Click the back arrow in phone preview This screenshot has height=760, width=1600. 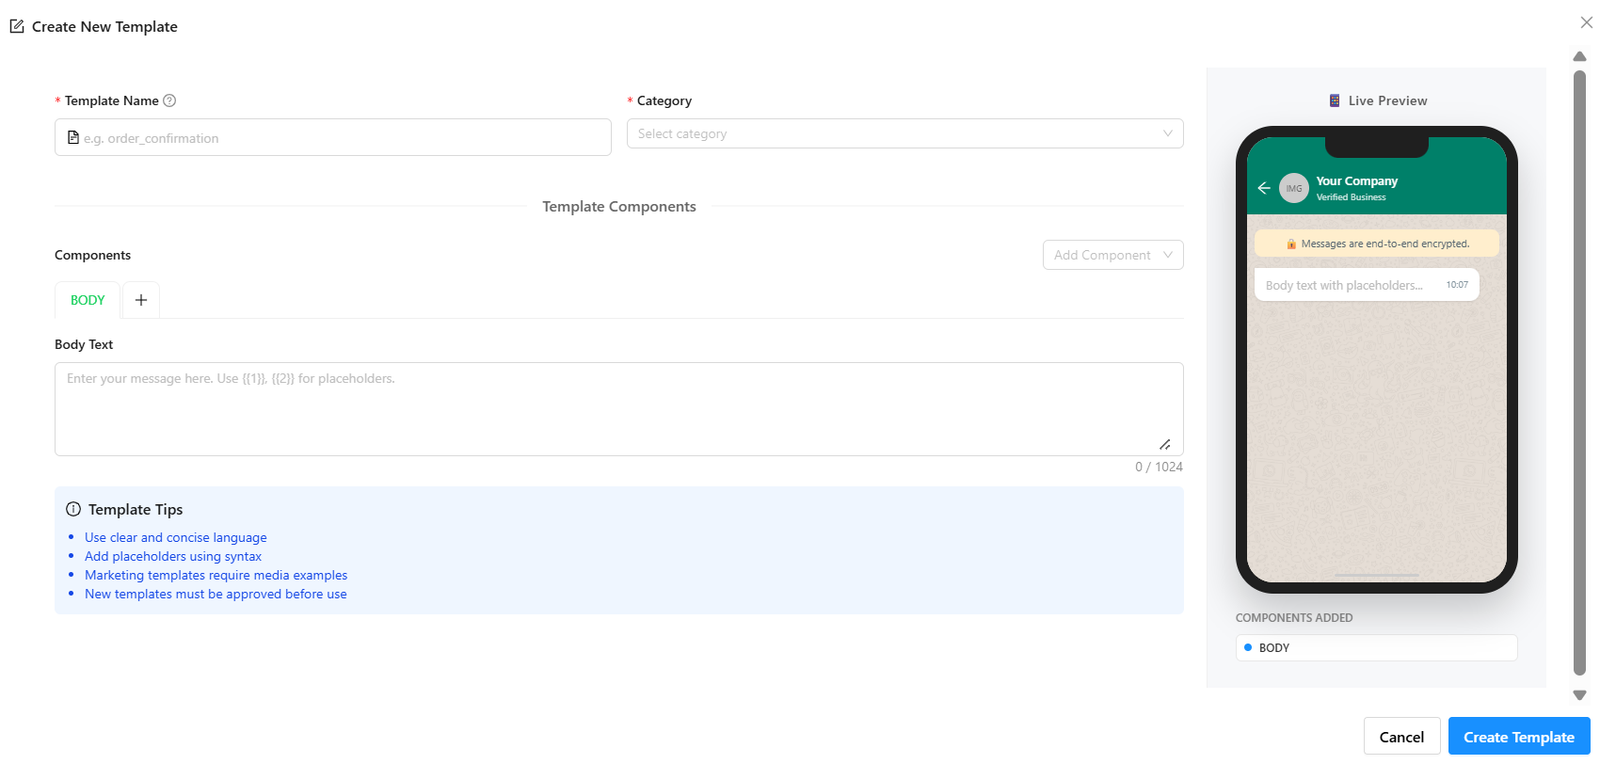coord(1264,188)
